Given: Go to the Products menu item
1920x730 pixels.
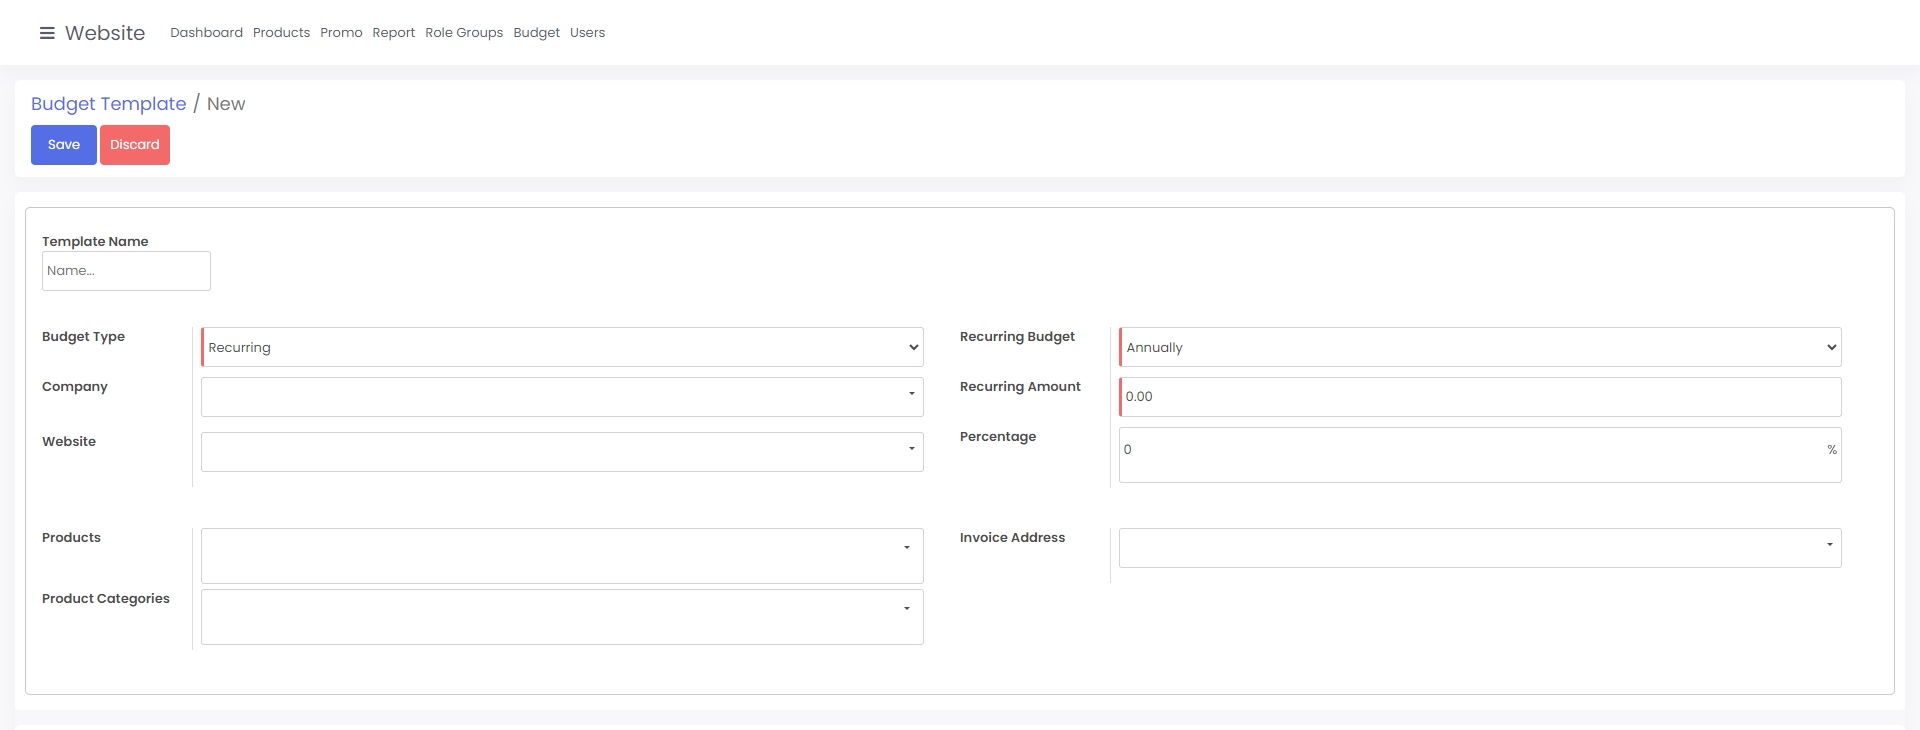Looking at the screenshot, I should pyautogui.click(x=281, y=33).
